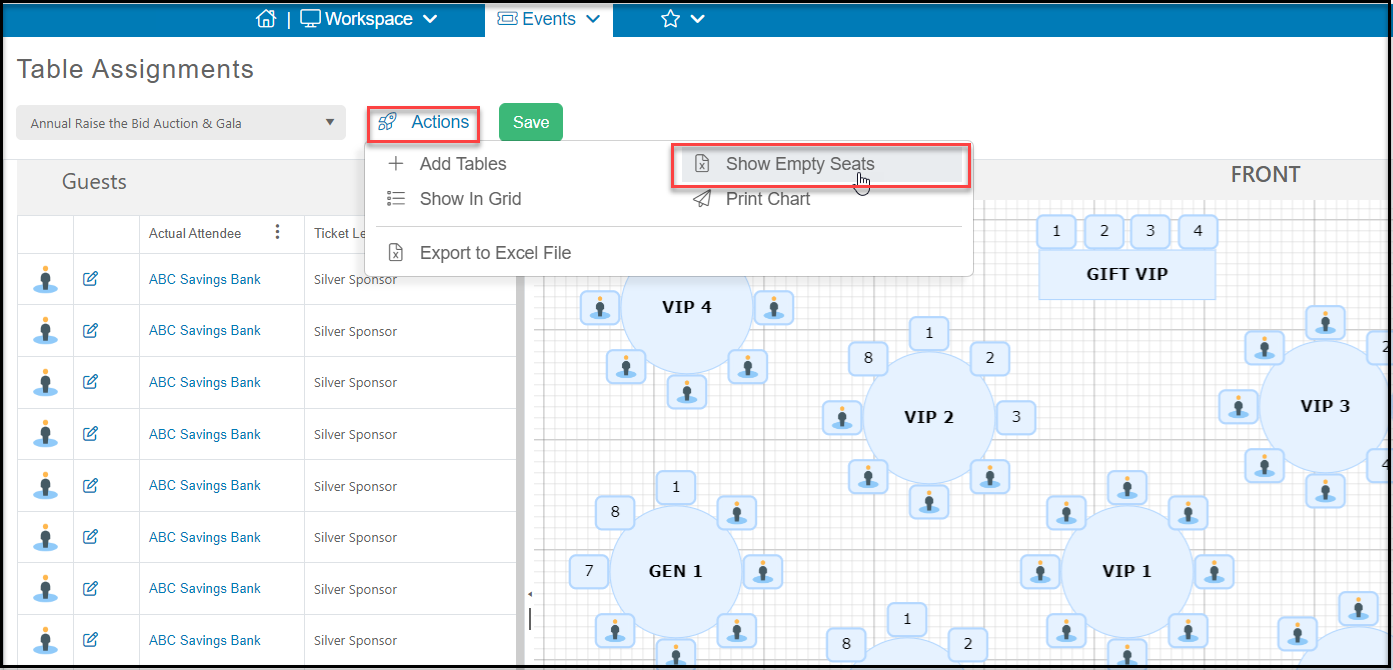Viewport: 1393px width, 670px height.
Task: Click the Actual Attendee column header
Action: tap(195, 233)
